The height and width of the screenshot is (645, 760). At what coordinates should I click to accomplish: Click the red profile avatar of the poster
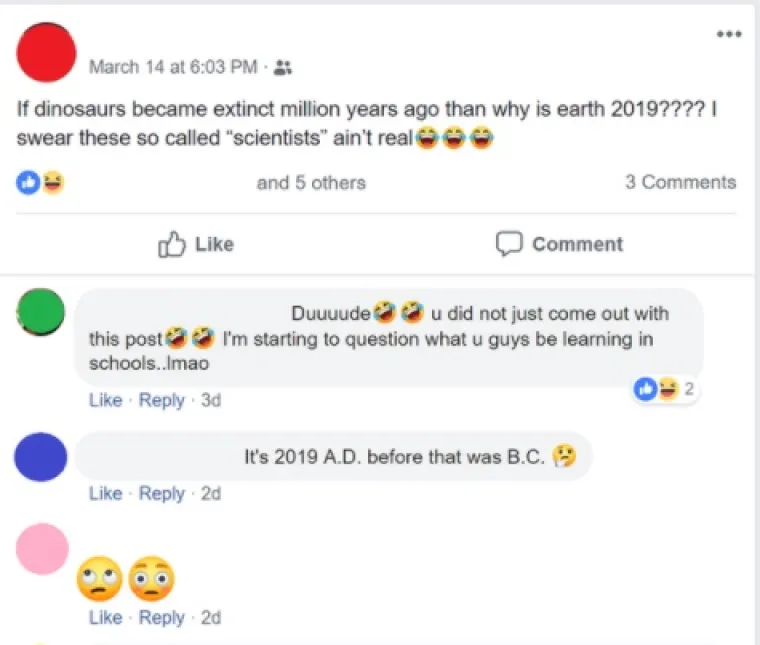(x=47, y=53)
